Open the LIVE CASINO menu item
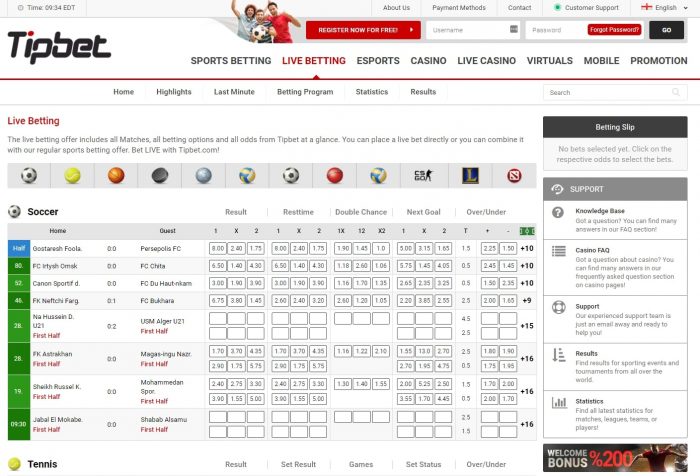 (x=487, y=61)
